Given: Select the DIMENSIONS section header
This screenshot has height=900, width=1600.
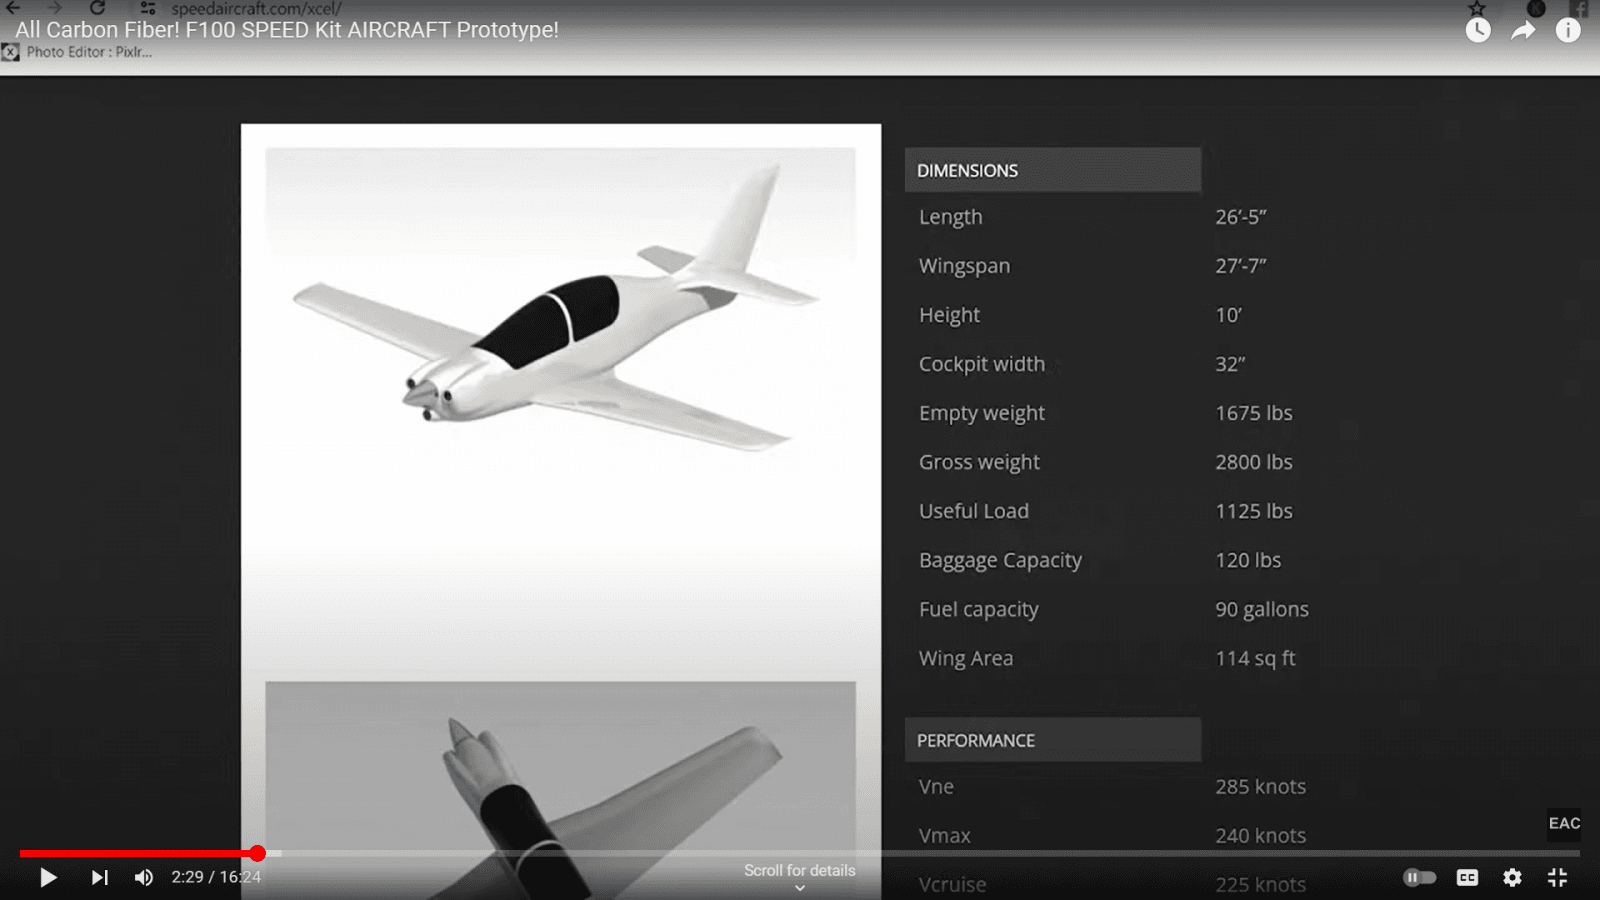Looking at the screenshot, I should 1052,170.
